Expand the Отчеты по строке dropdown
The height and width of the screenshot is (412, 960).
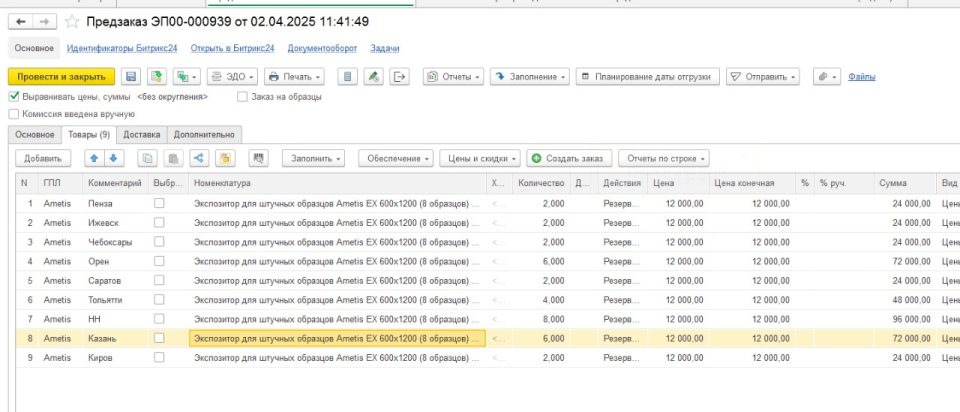point(664,158)
